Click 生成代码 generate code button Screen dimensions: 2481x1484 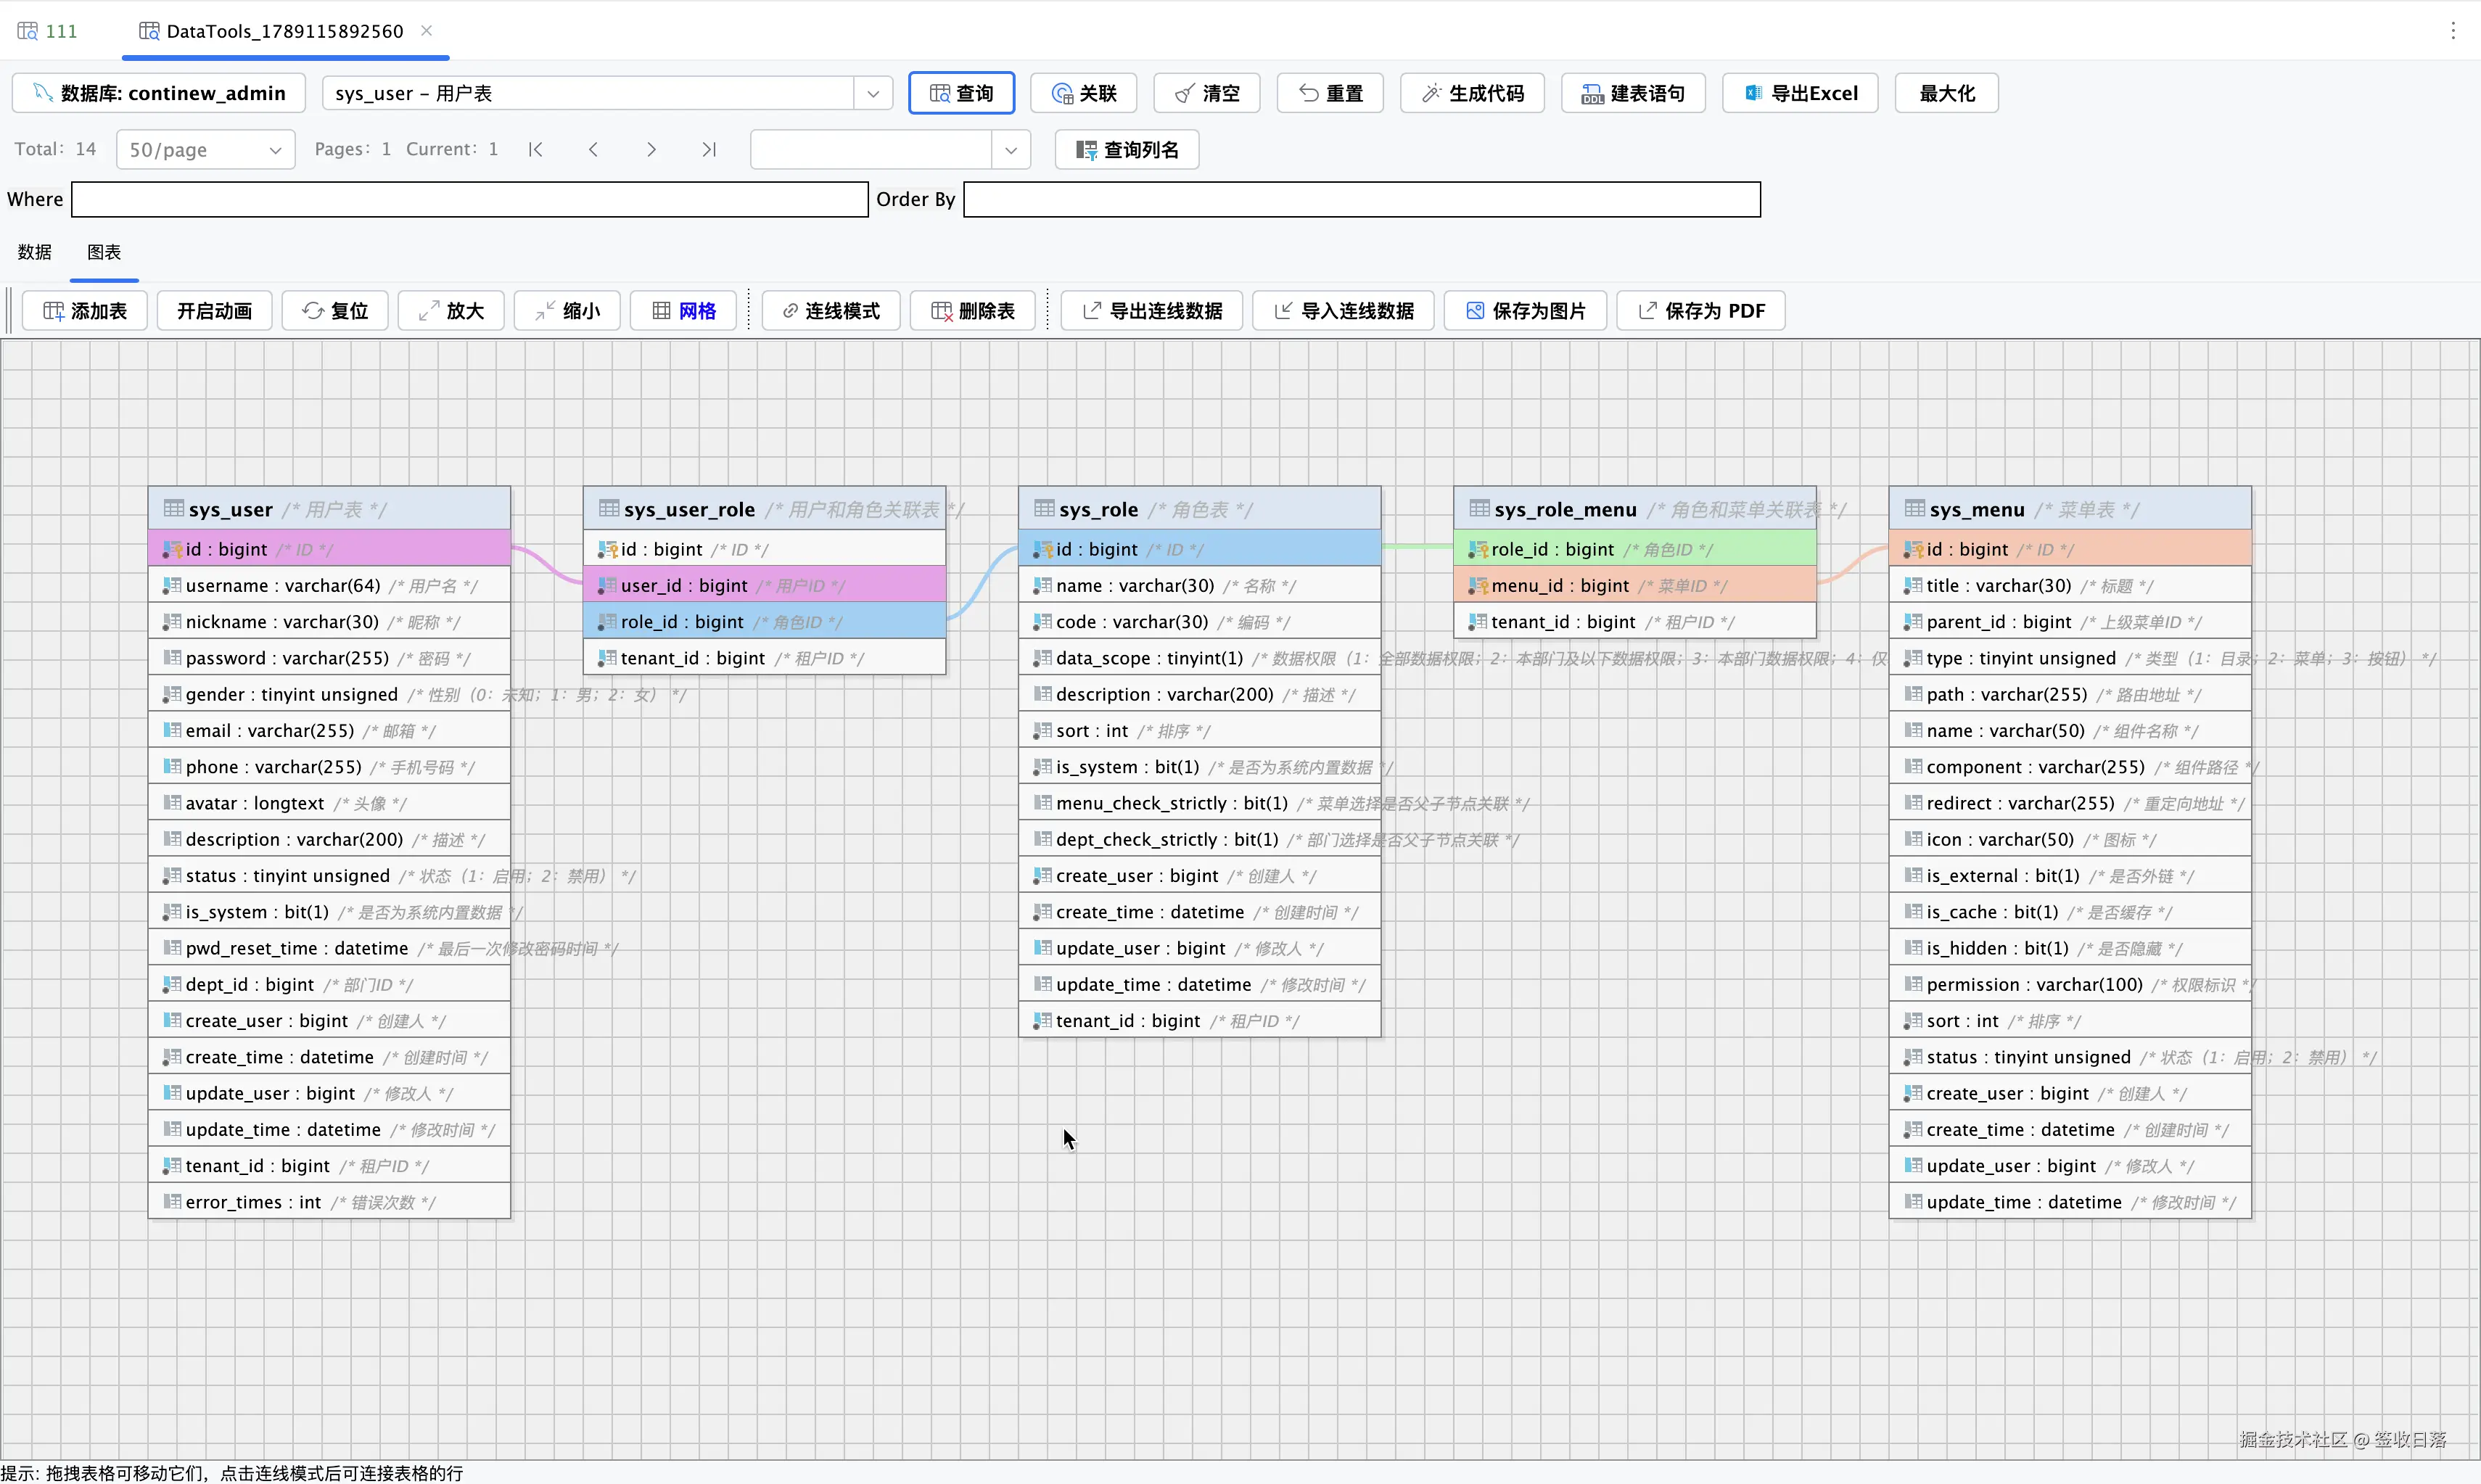tap(1472, 93)
